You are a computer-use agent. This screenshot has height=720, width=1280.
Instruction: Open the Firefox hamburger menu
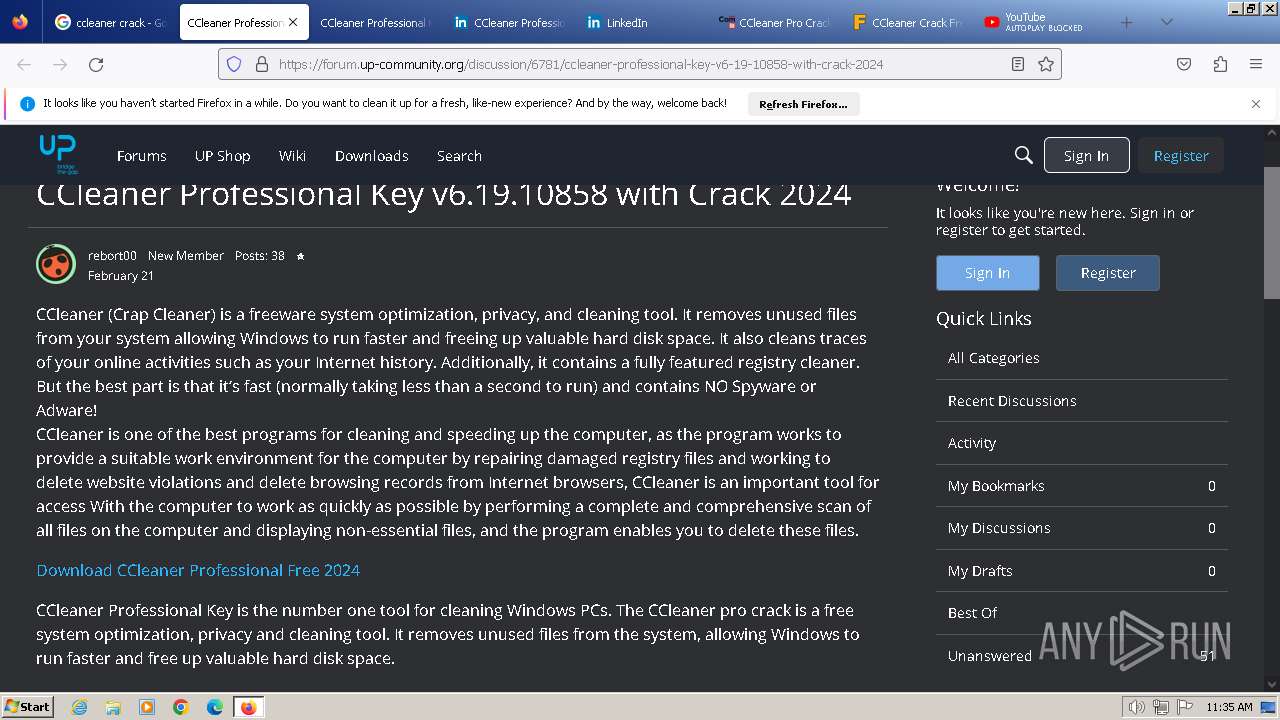click(1256, 64)
